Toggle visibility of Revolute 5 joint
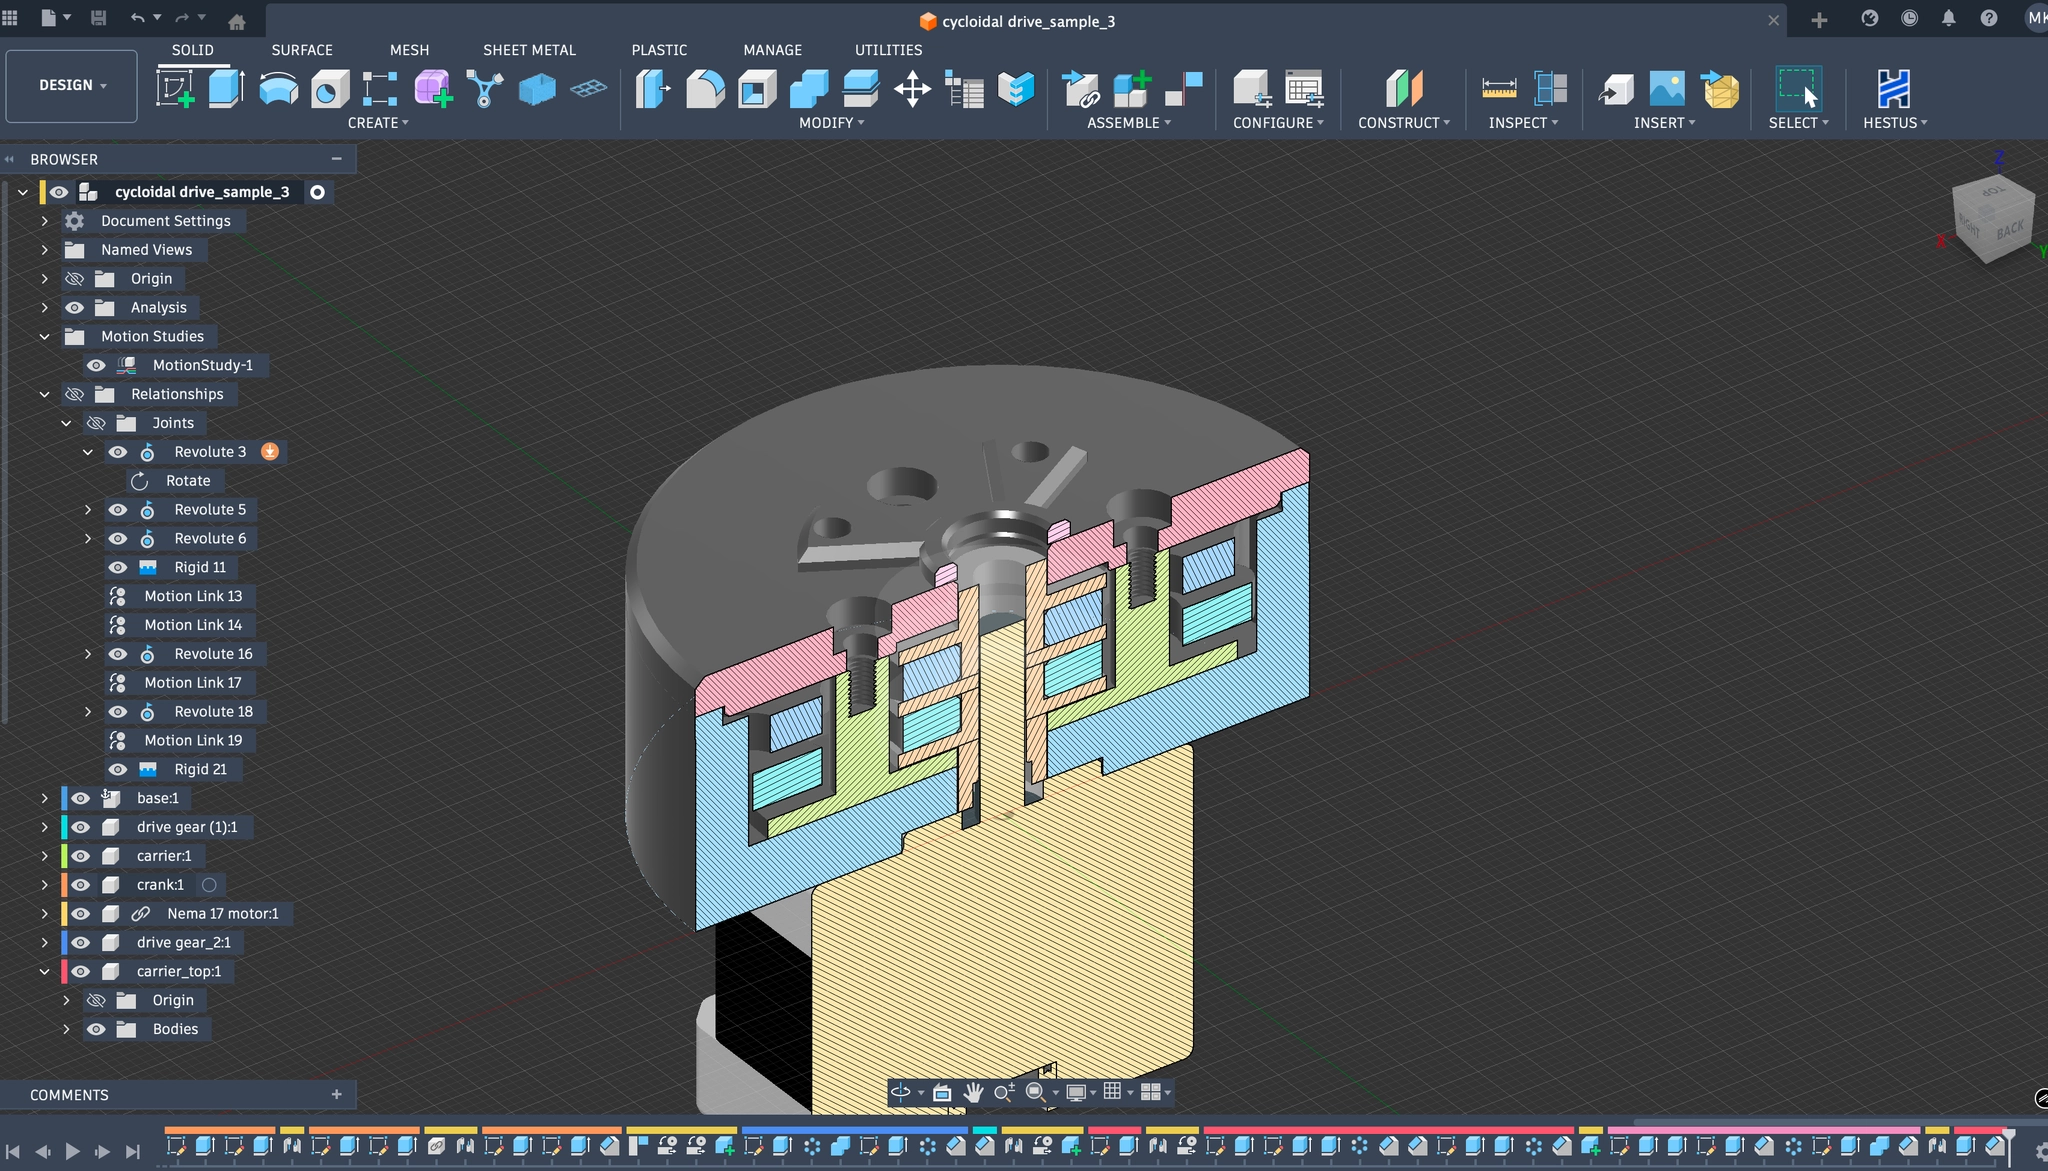The height and width of the screenshot is (1171, 2048). coord(118,510)
